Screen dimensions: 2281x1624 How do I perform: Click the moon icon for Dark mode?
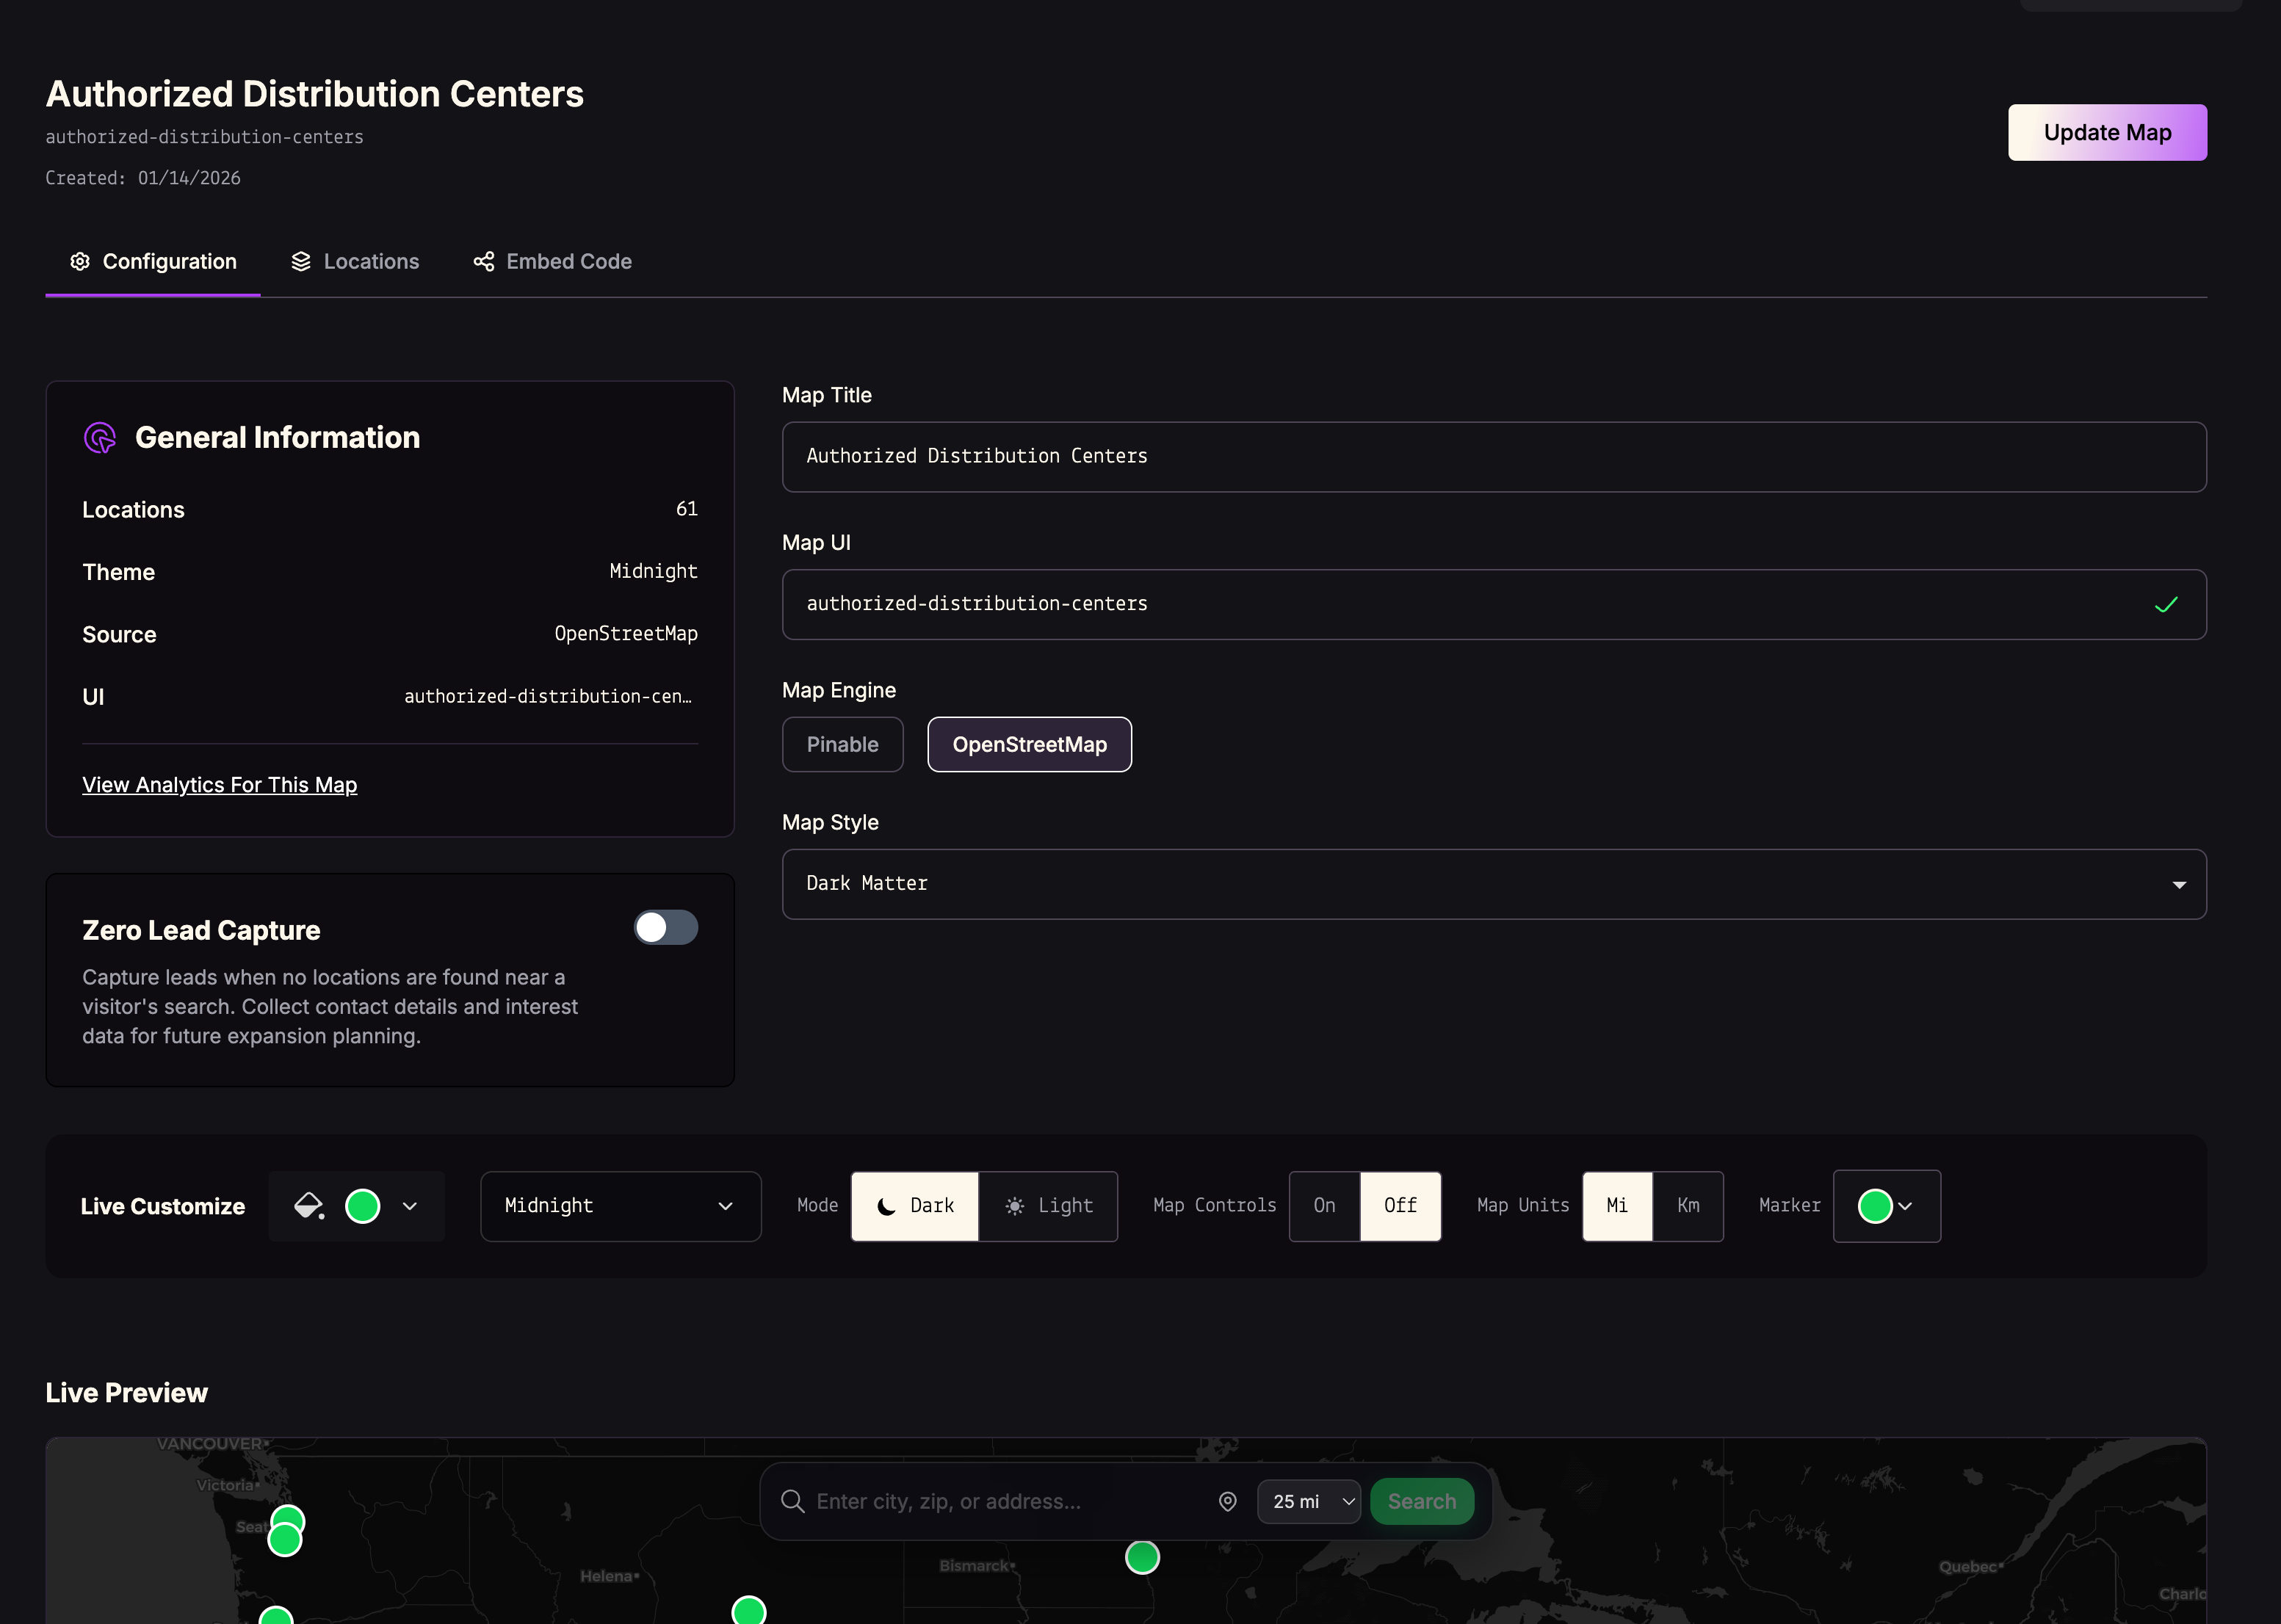pyautogui.click(x=886, y=1207)
